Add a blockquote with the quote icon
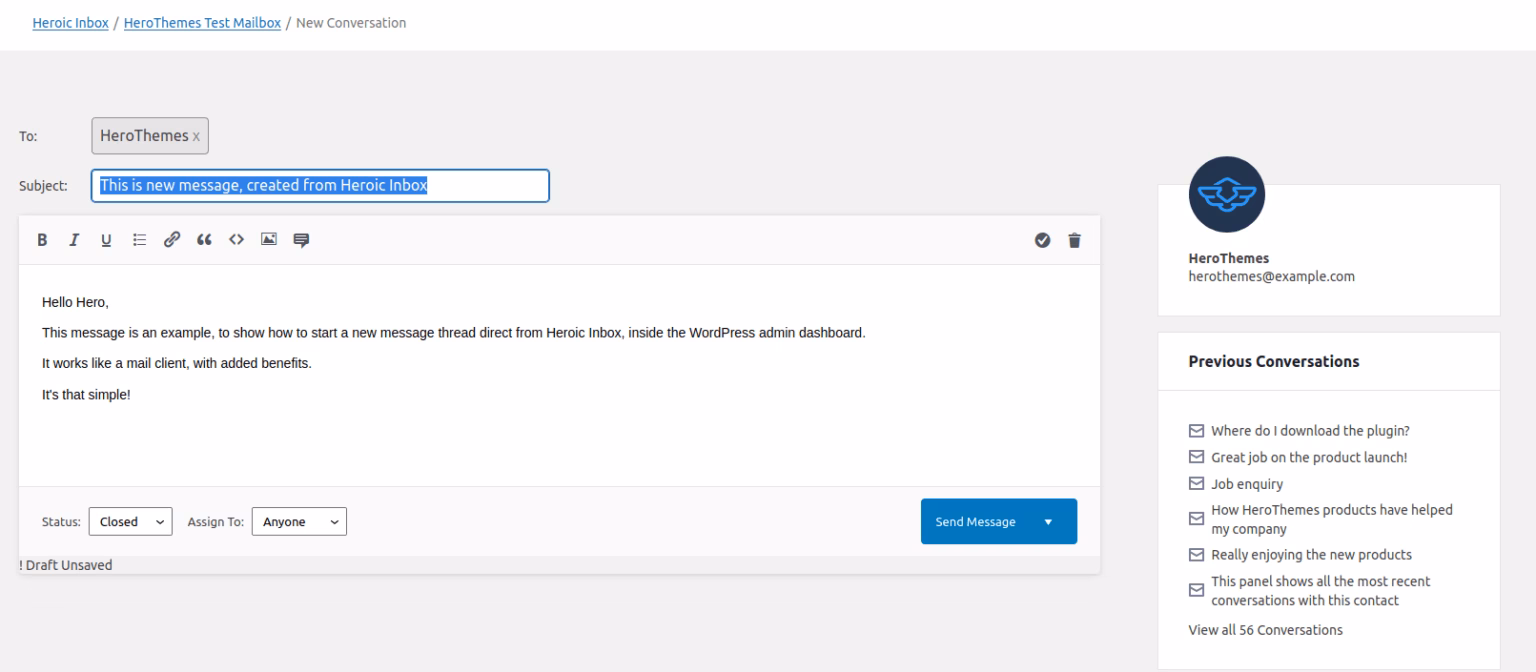The height and width of the screenshot is (672, 1536). pos(204,240)
